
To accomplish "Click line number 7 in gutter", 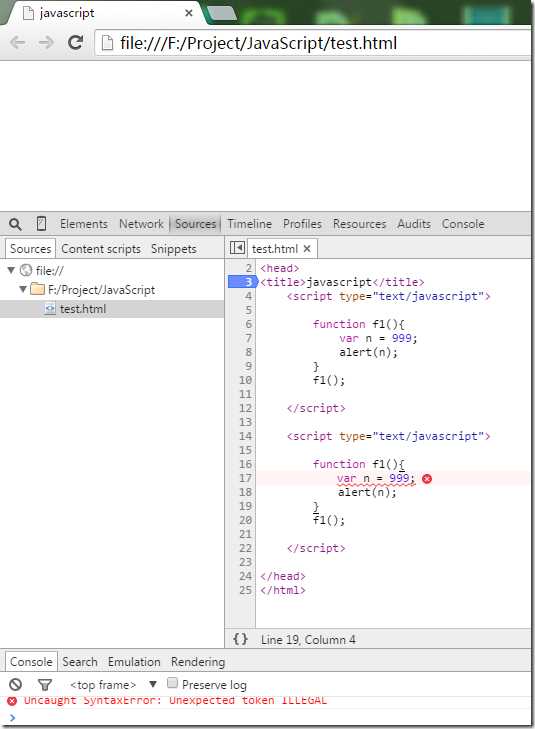I will [249, 338].
